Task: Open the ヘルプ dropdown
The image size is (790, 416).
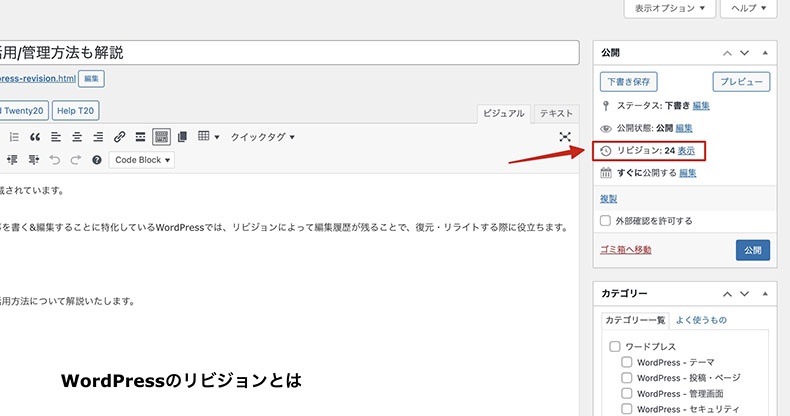Action: point(748,8)
